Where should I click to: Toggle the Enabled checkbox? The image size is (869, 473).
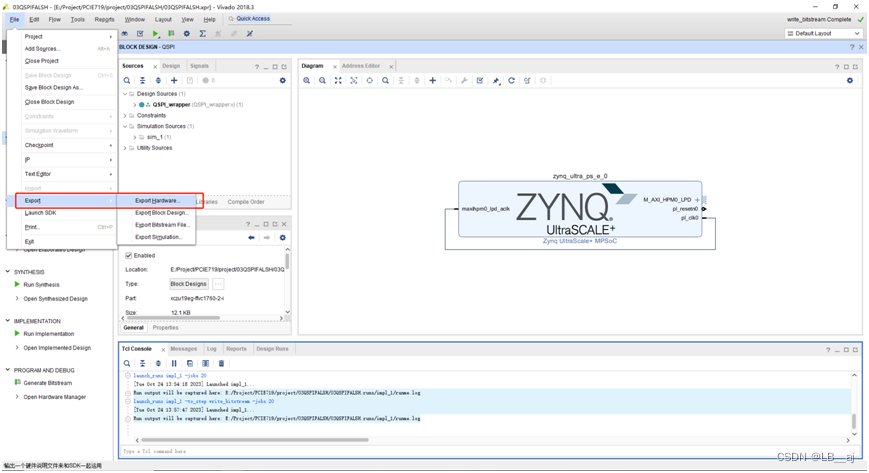point(129,256)
